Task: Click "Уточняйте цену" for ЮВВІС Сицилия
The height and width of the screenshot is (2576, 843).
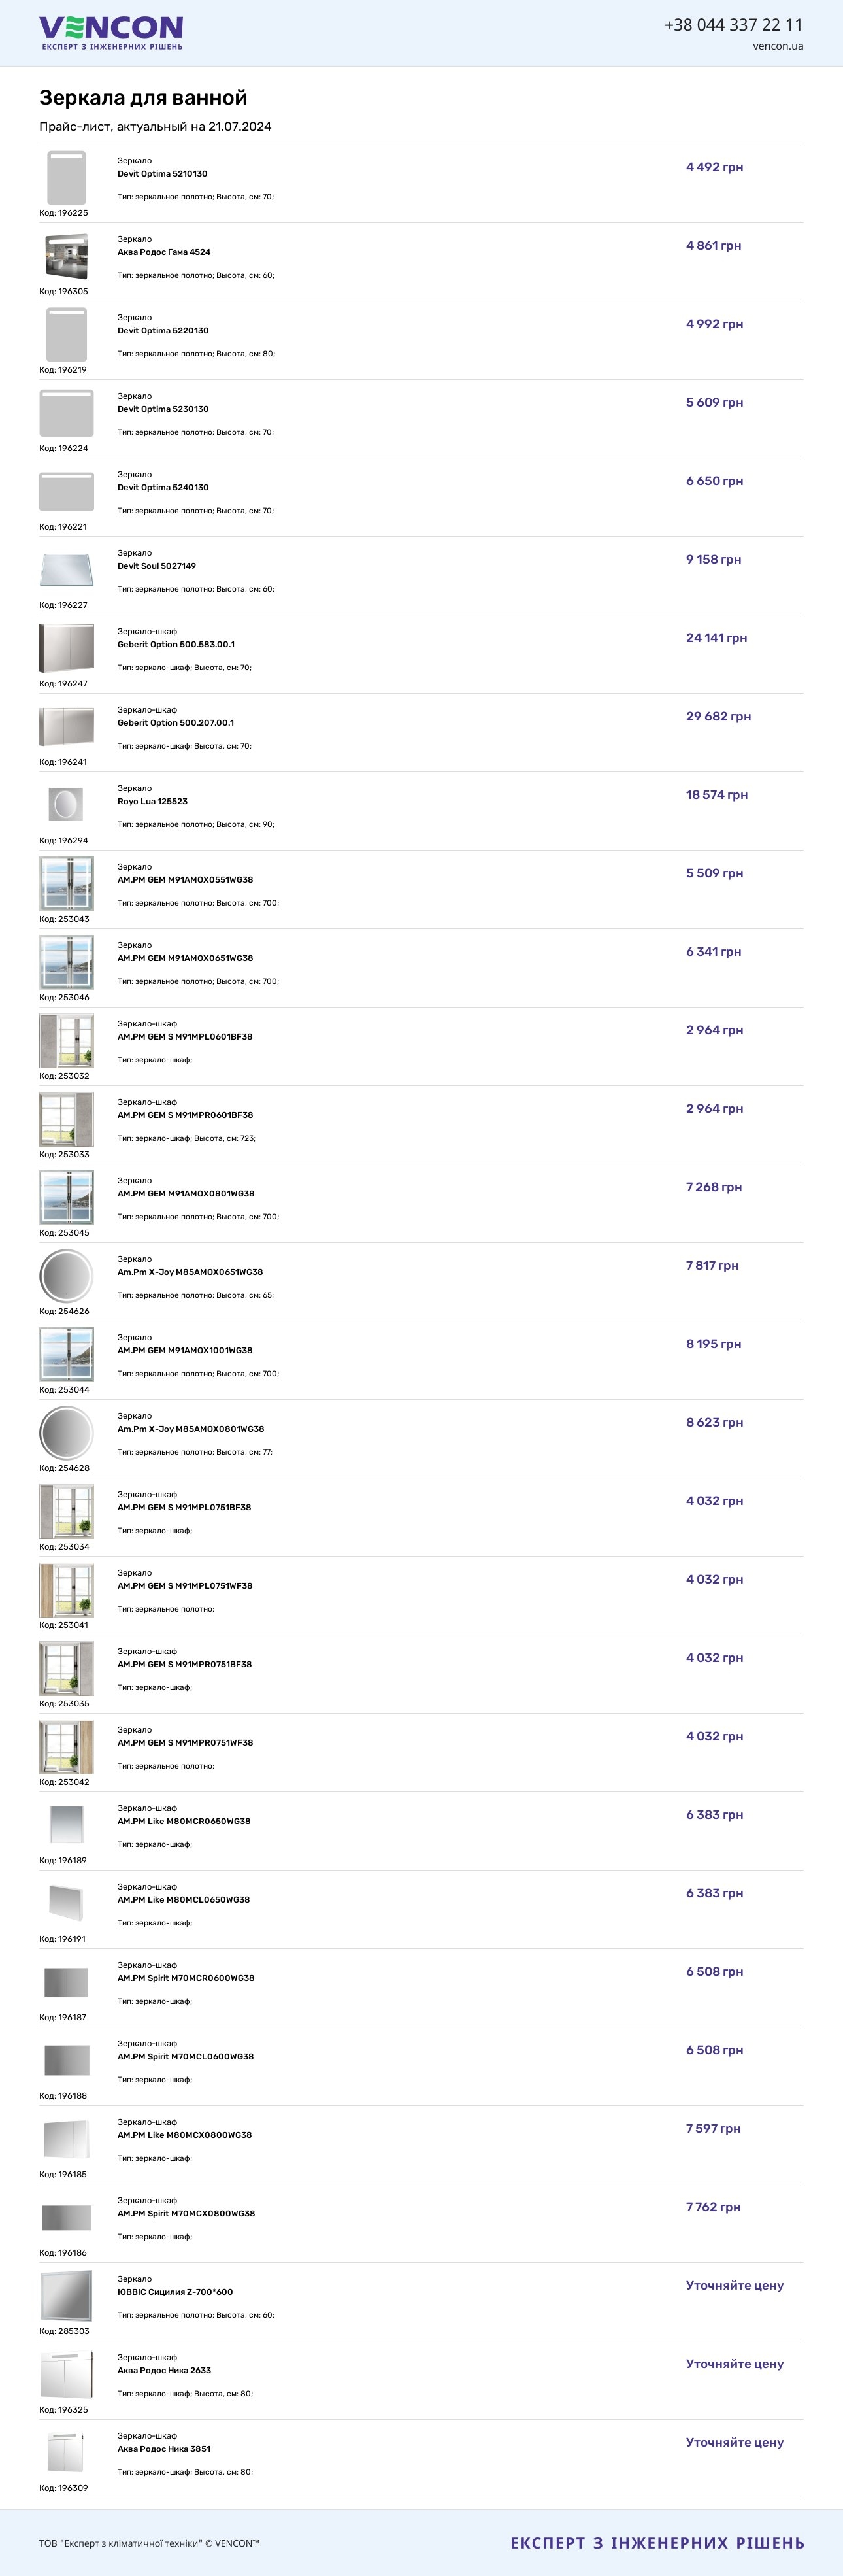Action: pos(734,2285)
